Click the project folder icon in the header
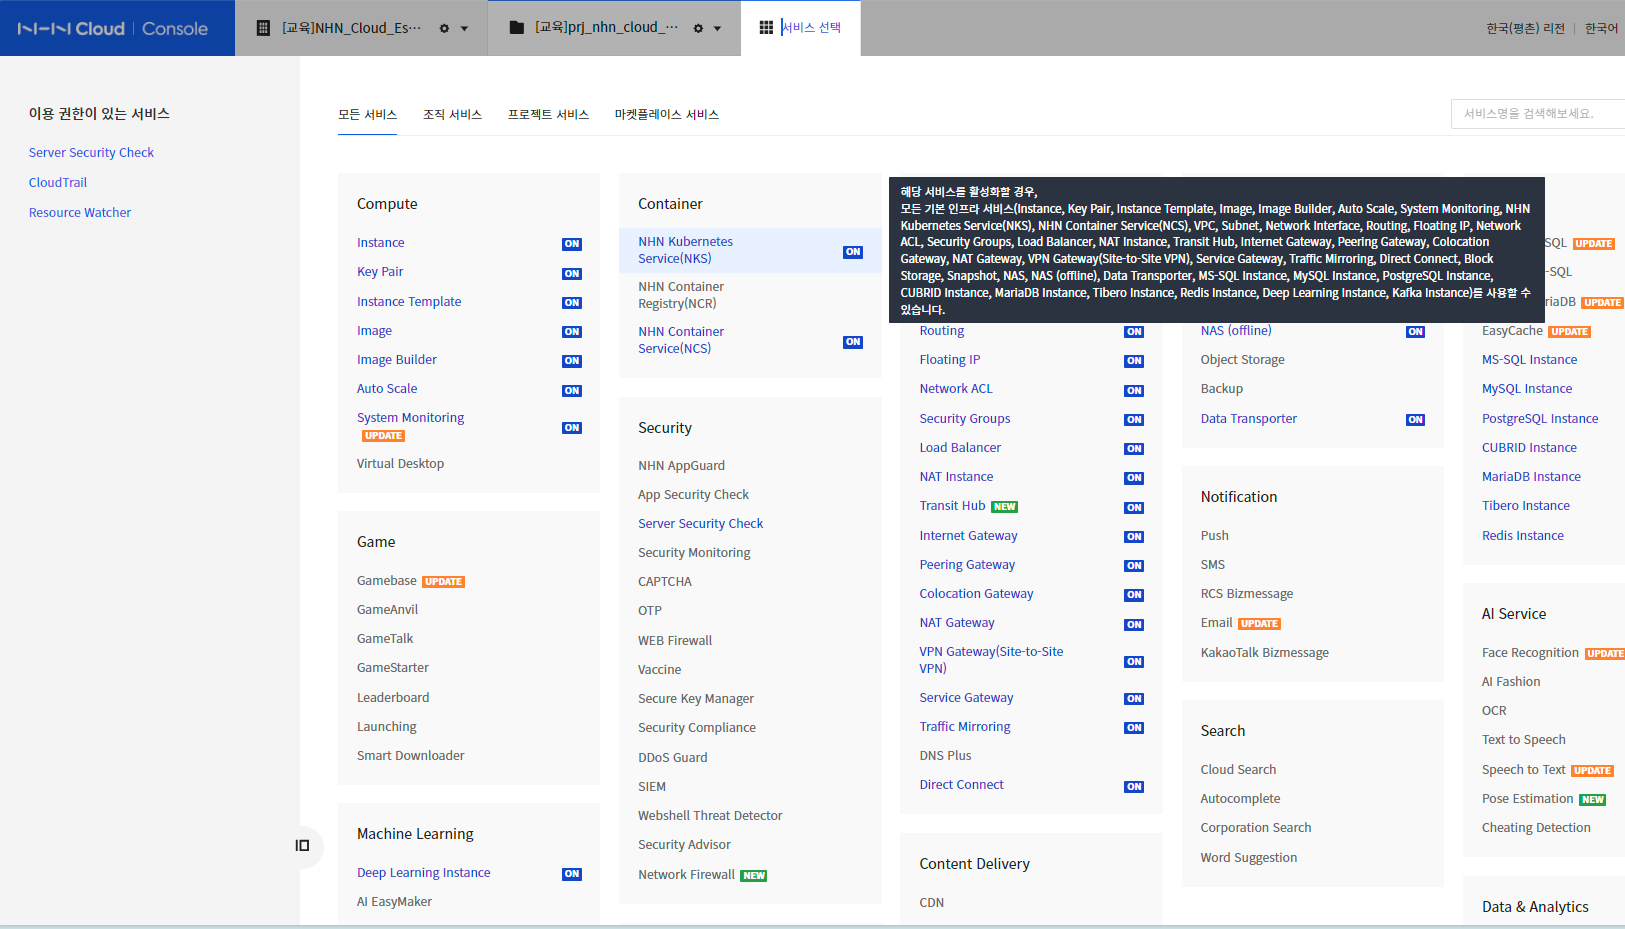The image size is (1625, 929). (x=517, y=28)
